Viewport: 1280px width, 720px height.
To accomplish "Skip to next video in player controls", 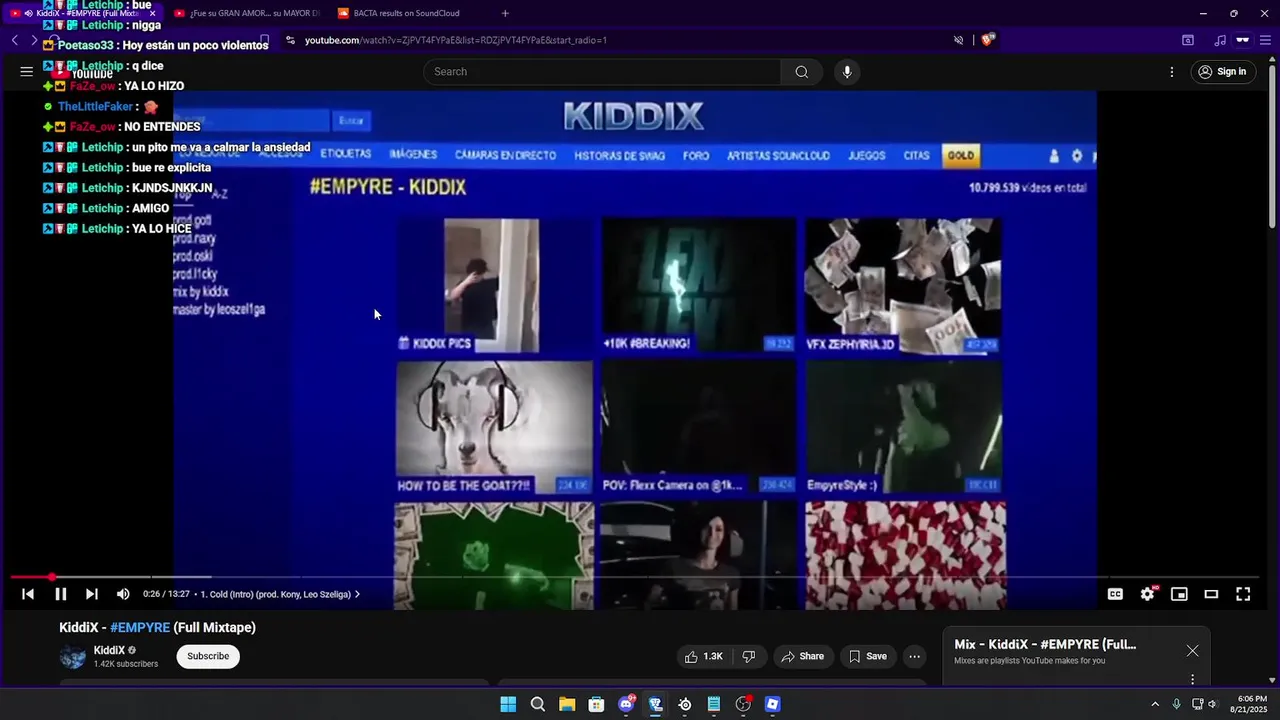I will (92, 594).
